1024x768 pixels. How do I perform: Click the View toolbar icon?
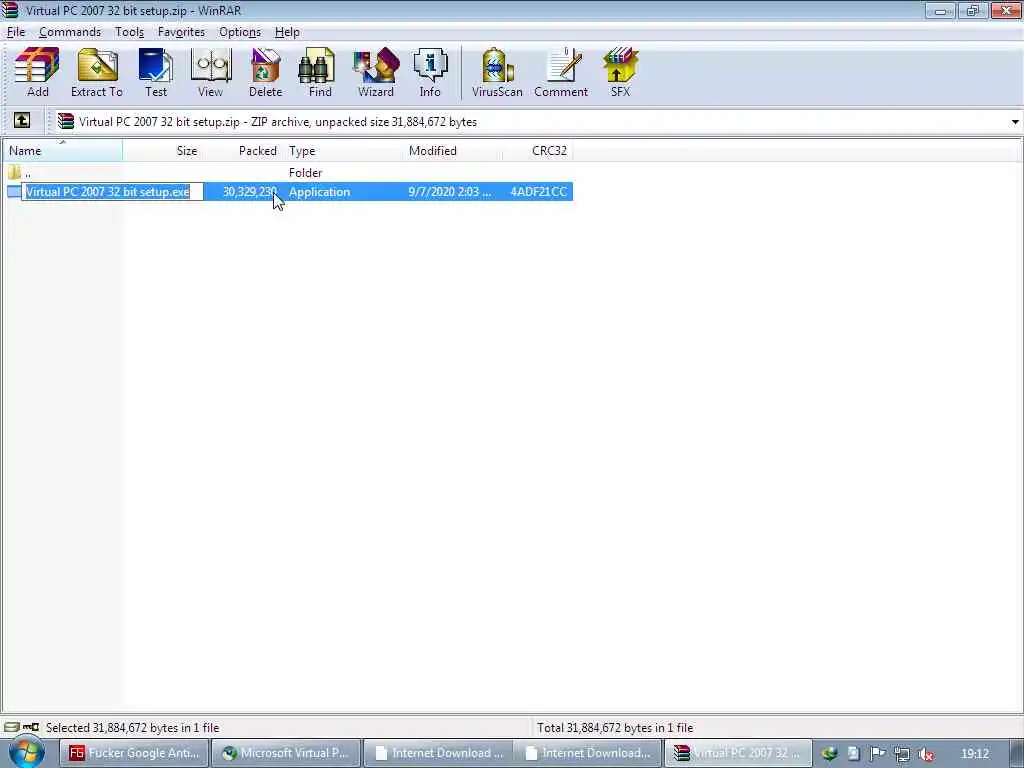point(210,72)
